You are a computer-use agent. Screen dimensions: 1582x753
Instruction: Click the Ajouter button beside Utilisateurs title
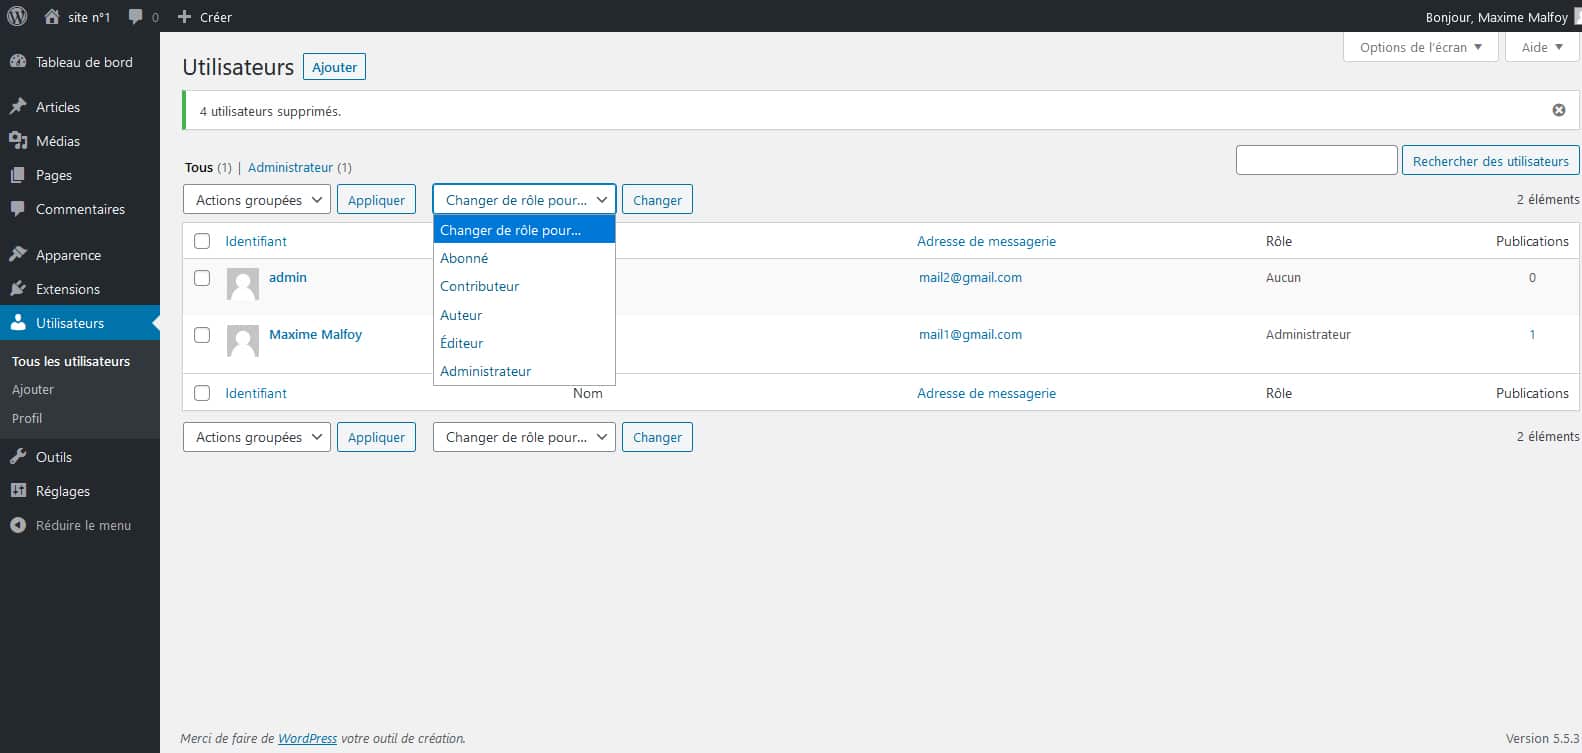coord(334,67)
